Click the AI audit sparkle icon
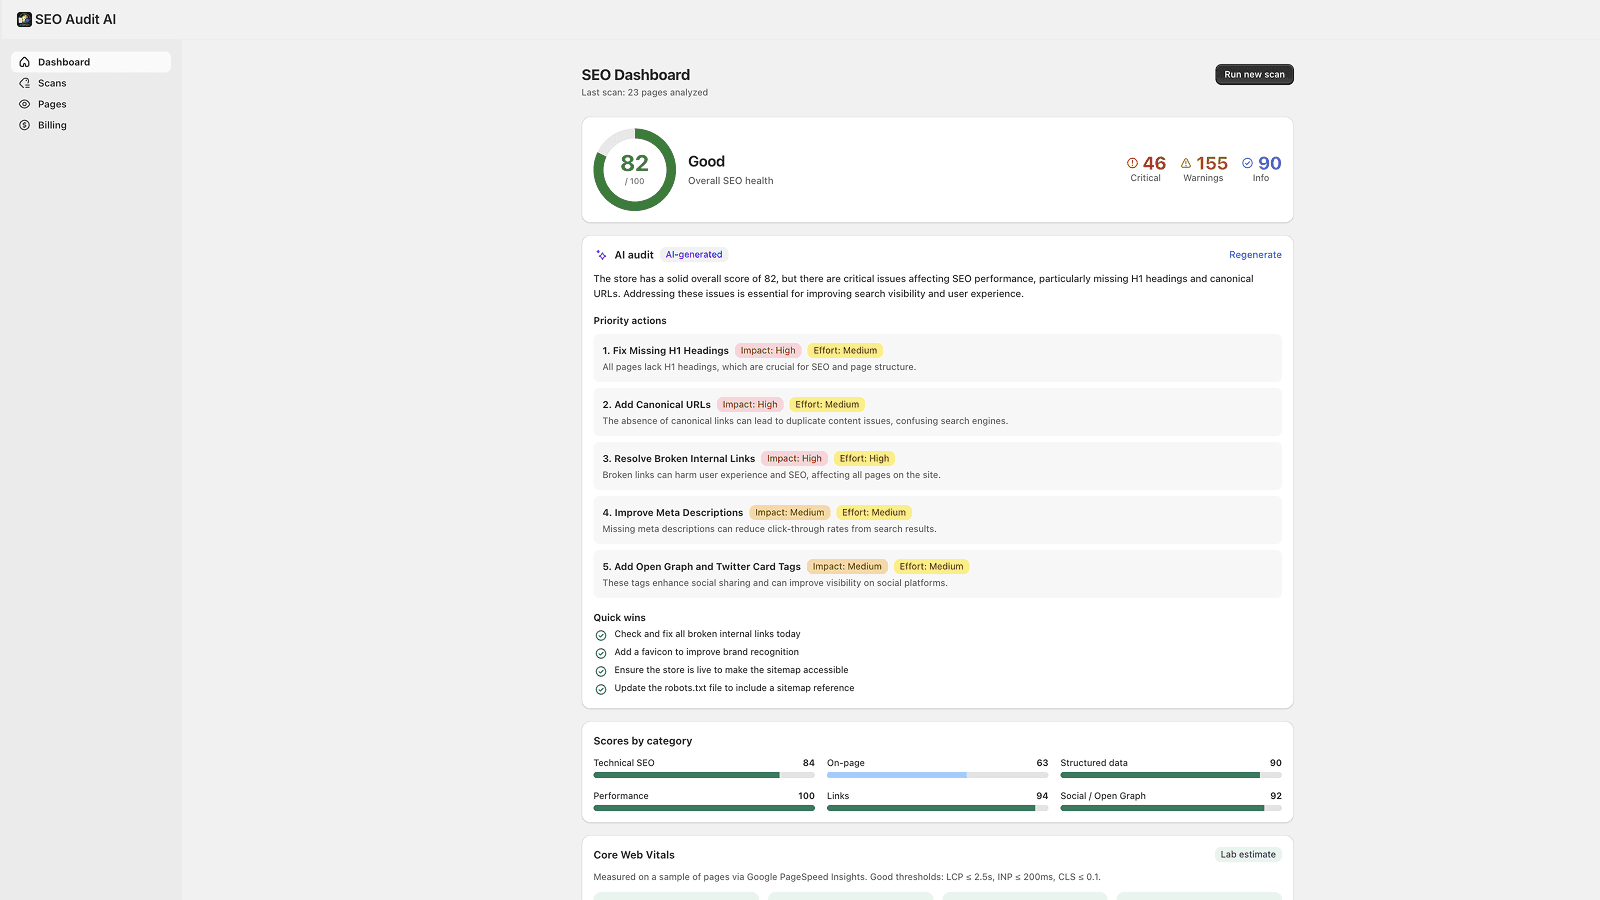1600x900 pixels. (601, 255)
